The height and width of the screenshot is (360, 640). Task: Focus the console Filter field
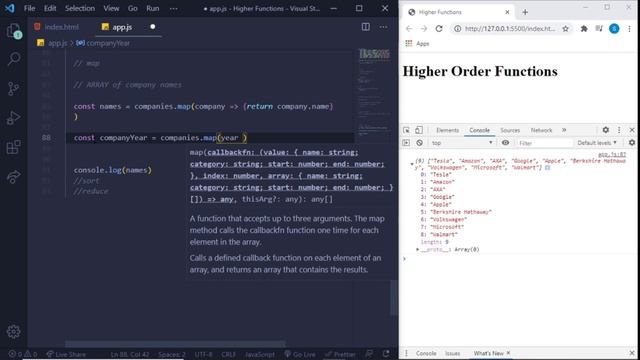tap(544, 143)
